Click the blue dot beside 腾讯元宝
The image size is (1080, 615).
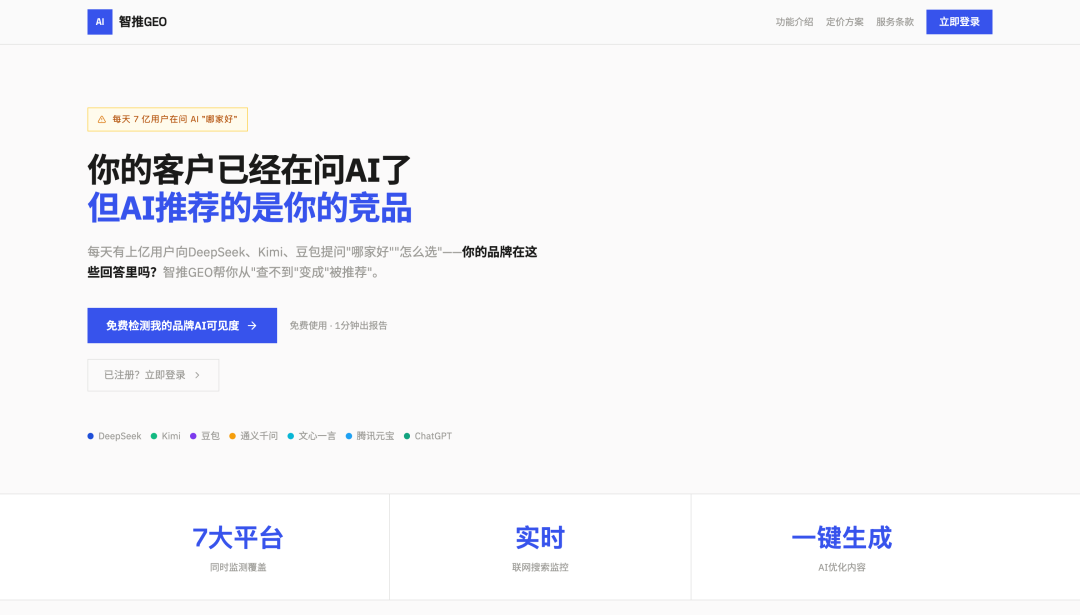tap(349, 436)
